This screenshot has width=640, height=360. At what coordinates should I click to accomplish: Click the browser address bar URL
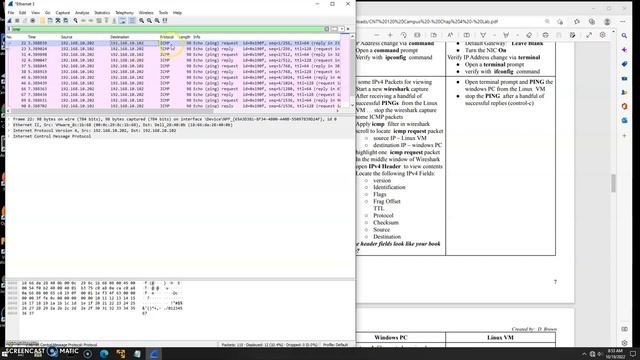(x=427, y=22)
